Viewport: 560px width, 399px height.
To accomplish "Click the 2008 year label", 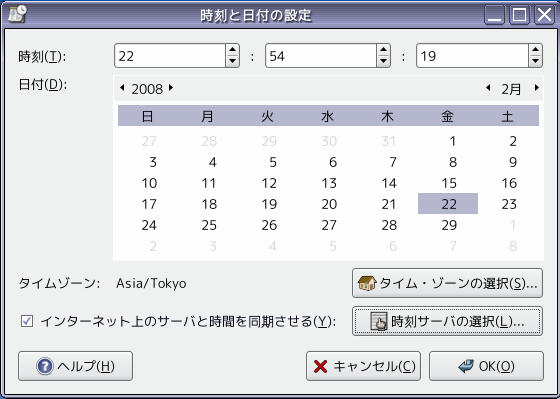I will tap(147, 89).
